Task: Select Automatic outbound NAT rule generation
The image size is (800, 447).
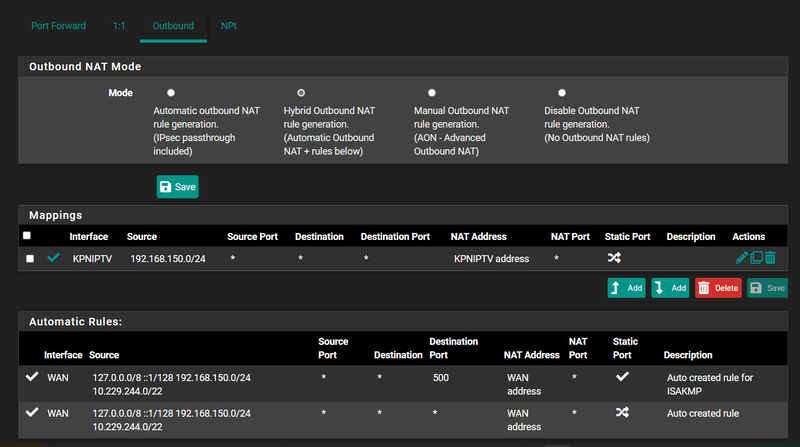Action: click(171, 93)
